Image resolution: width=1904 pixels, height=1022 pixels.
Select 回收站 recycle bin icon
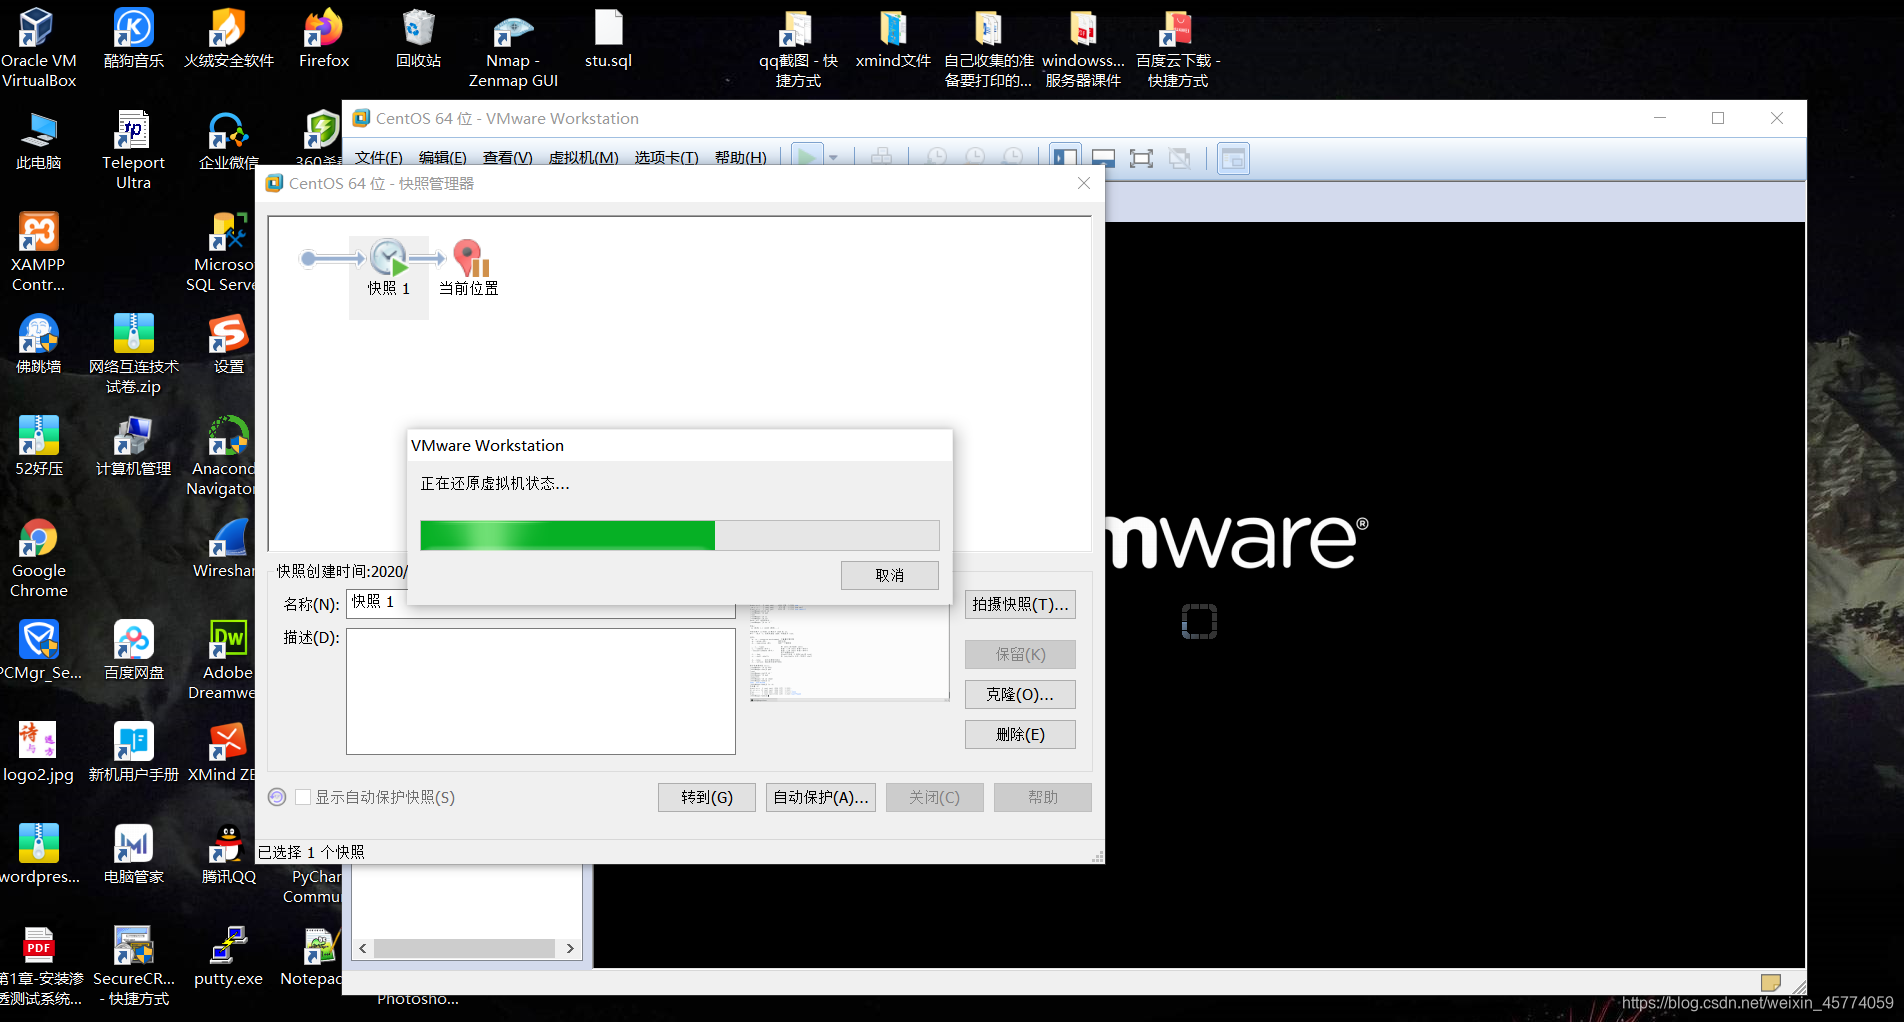click(x=418, y=39)
